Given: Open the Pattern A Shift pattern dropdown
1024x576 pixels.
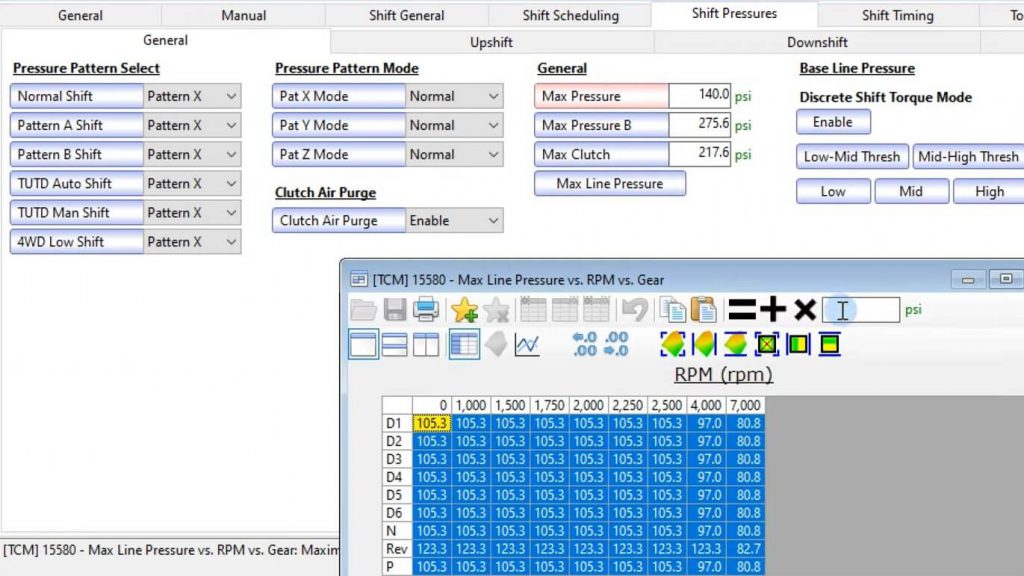Looking at the screenshot, I should coord(192,125).
